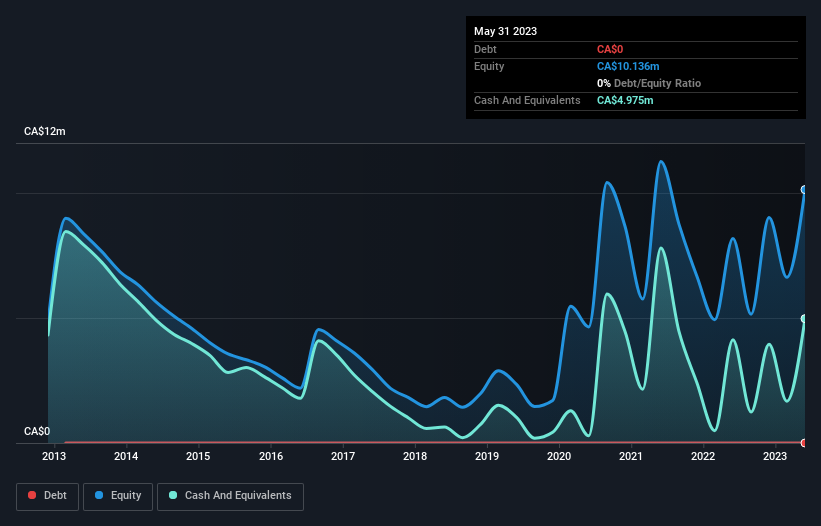821x526 pixels.
Task: Select the Cash endpoint marker for May 2023
Action: (x=804, y=319)
